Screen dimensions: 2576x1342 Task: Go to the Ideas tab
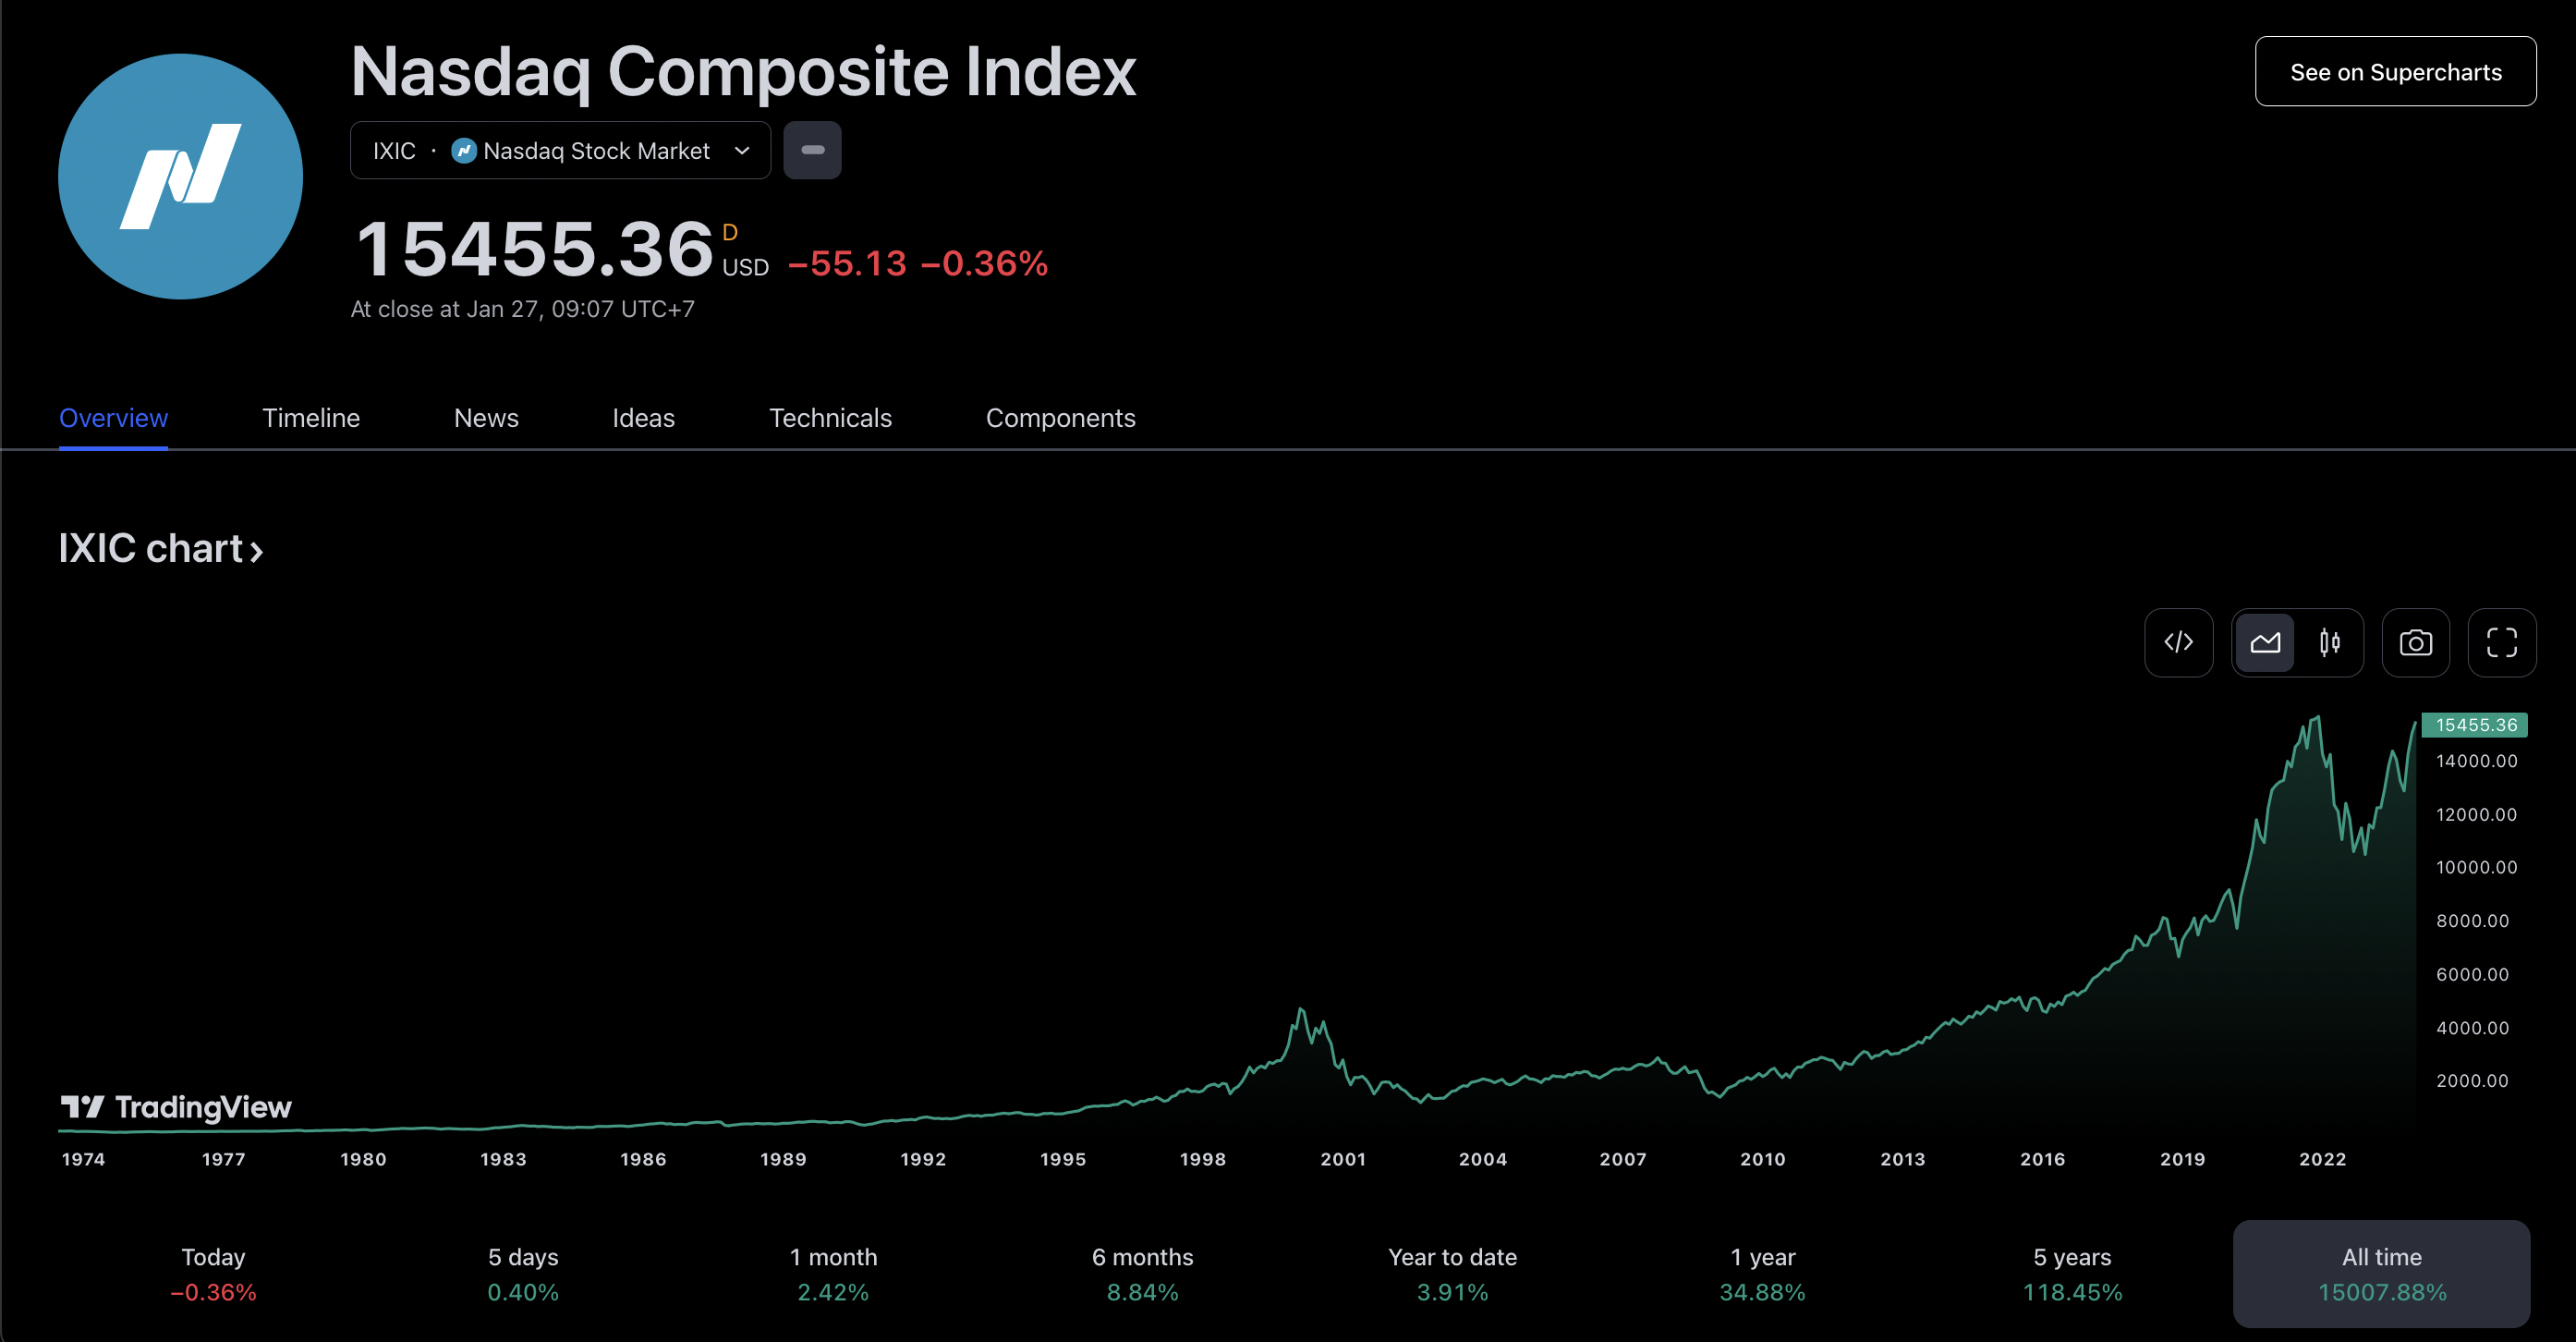[643, 418]
